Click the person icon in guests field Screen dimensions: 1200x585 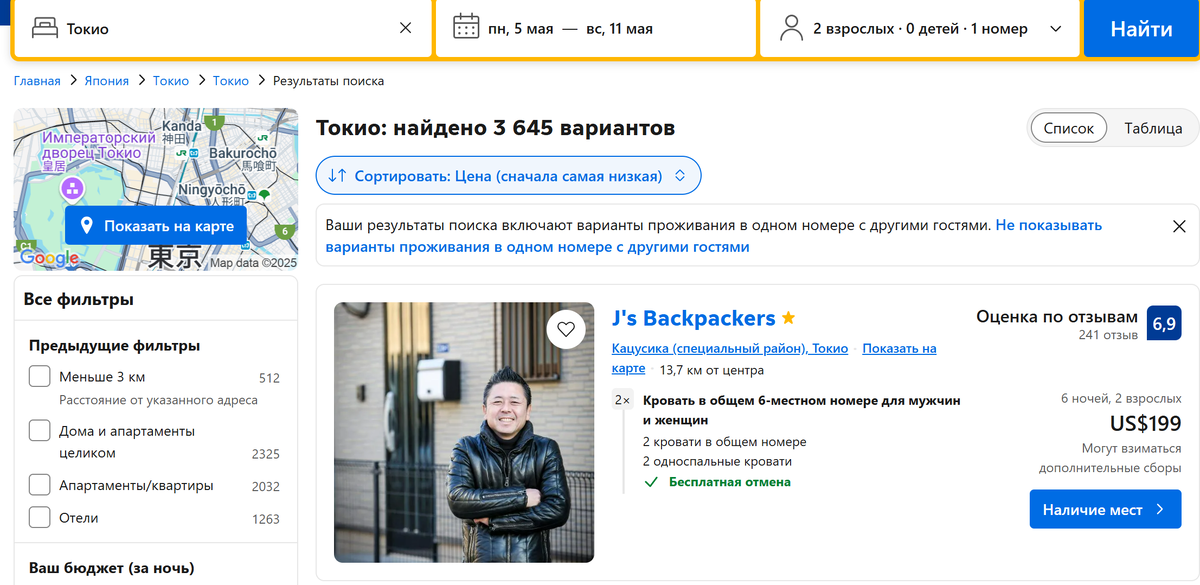coord(791,28)
